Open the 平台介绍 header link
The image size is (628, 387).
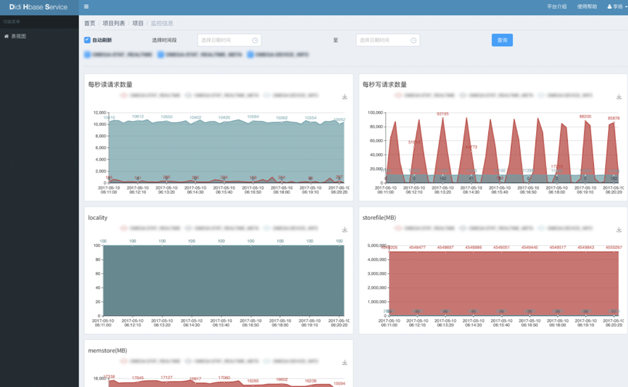[x=557, y=6]
